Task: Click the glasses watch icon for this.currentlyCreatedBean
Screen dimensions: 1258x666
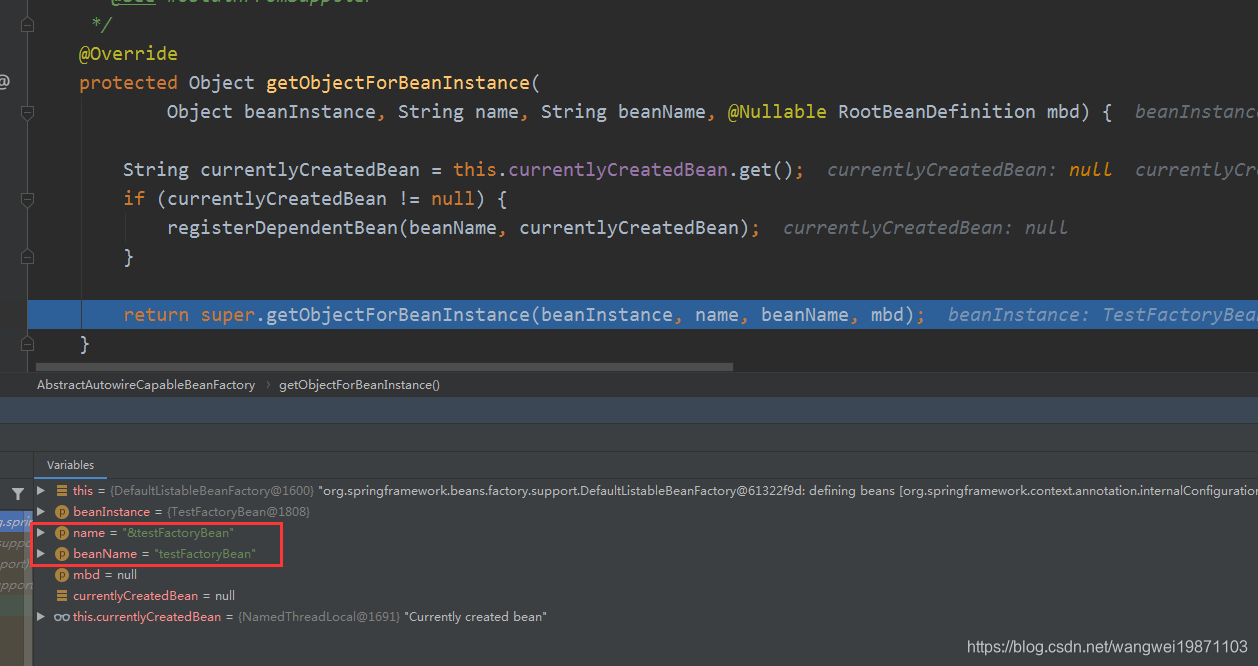Action: click(x=62, y=617)
